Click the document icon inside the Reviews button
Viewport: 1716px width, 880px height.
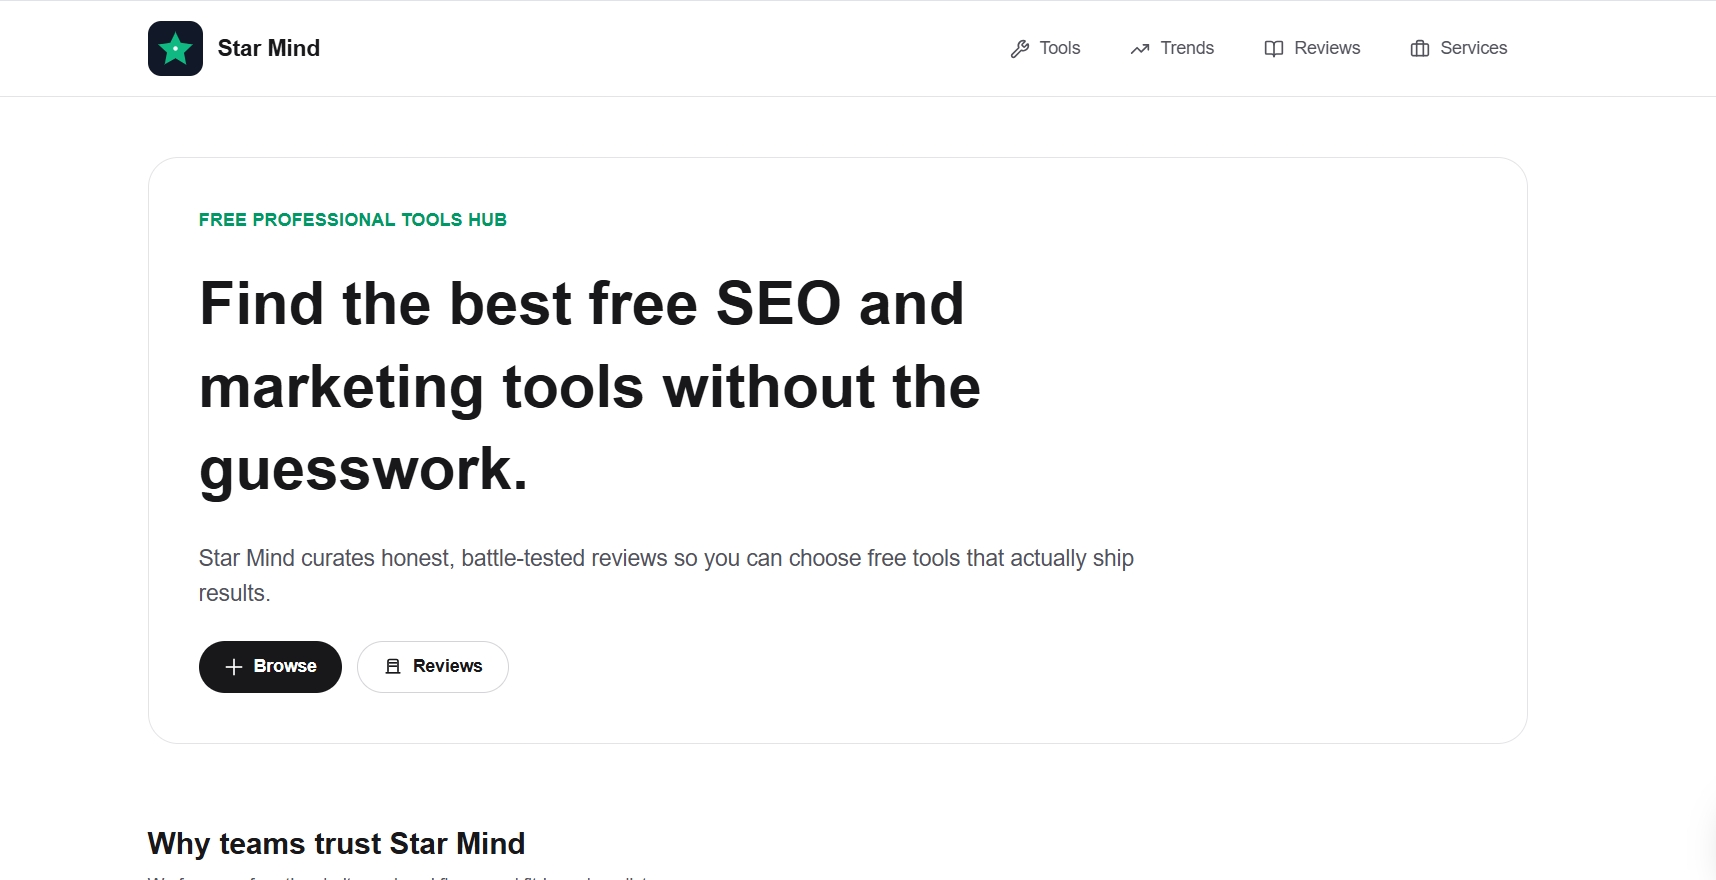pos(394,666)
